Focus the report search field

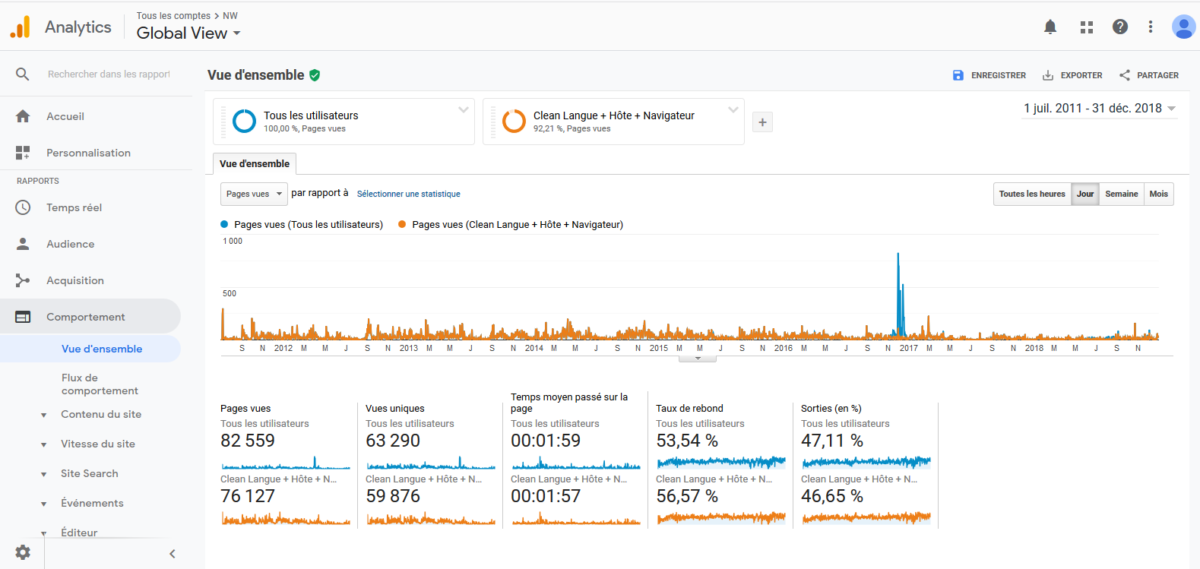108,74
